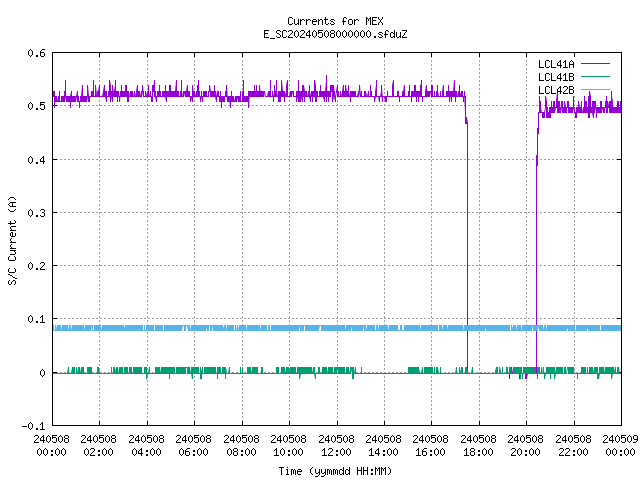Click the 240508 22:00 x-axis tick label
Screen dimensions: 640x480
point(573,446)
